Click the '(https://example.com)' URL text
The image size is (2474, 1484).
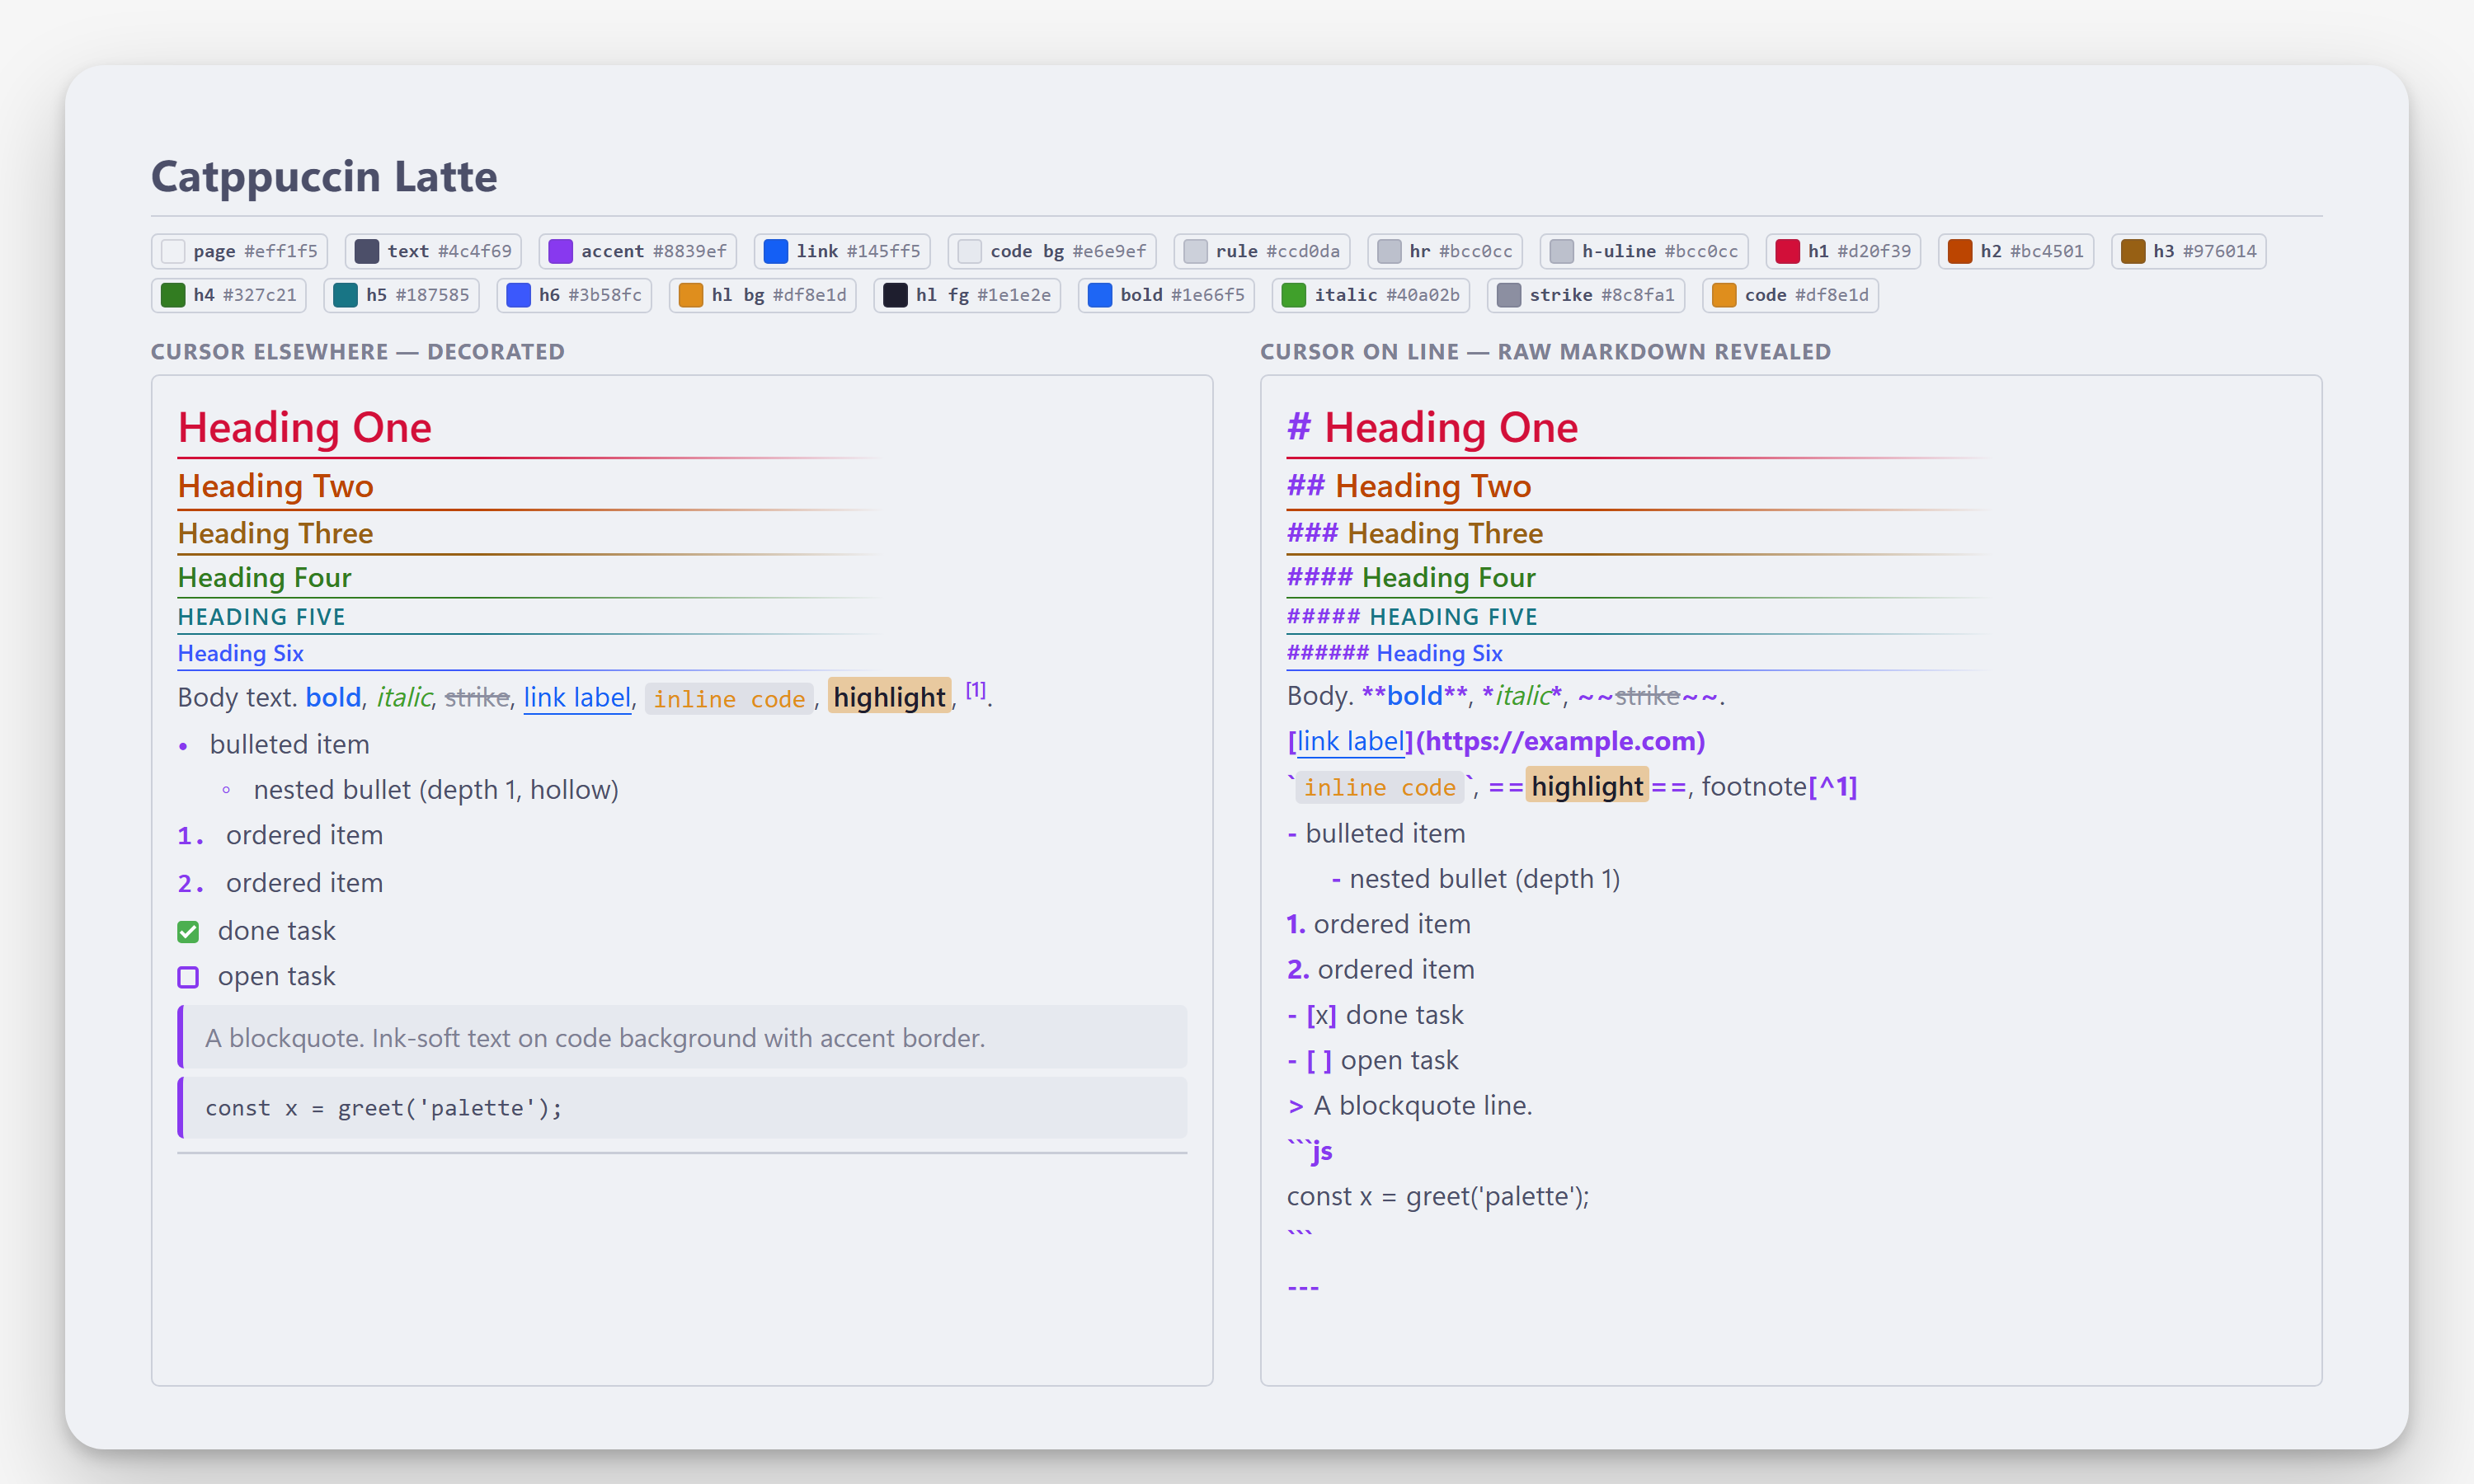1560,741
